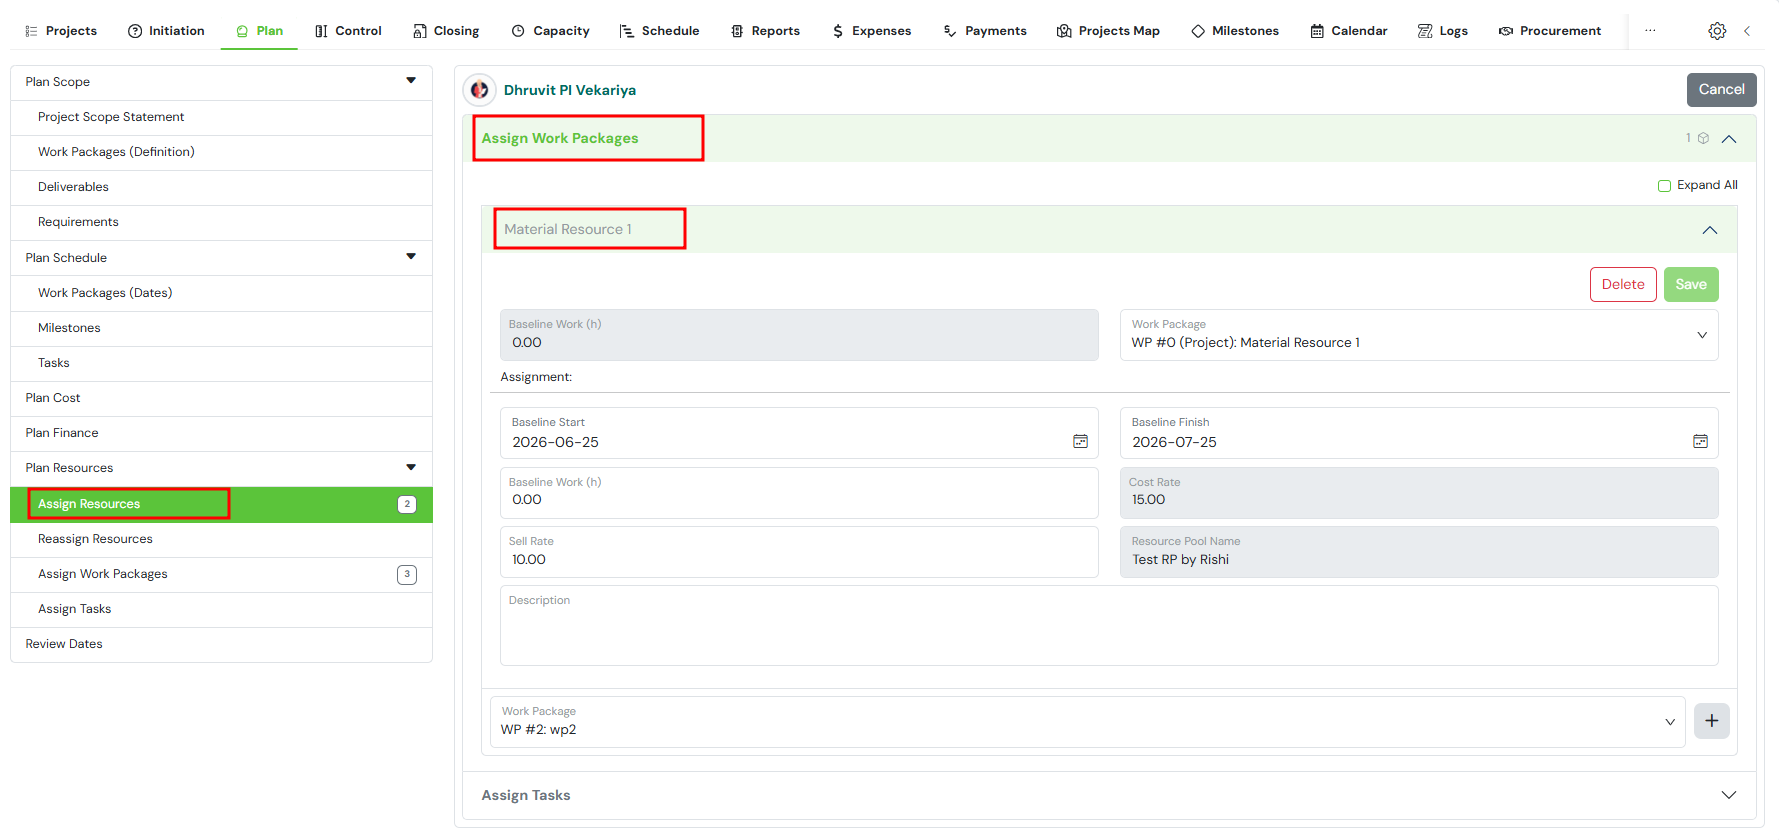Click the green Save button

1691,284
